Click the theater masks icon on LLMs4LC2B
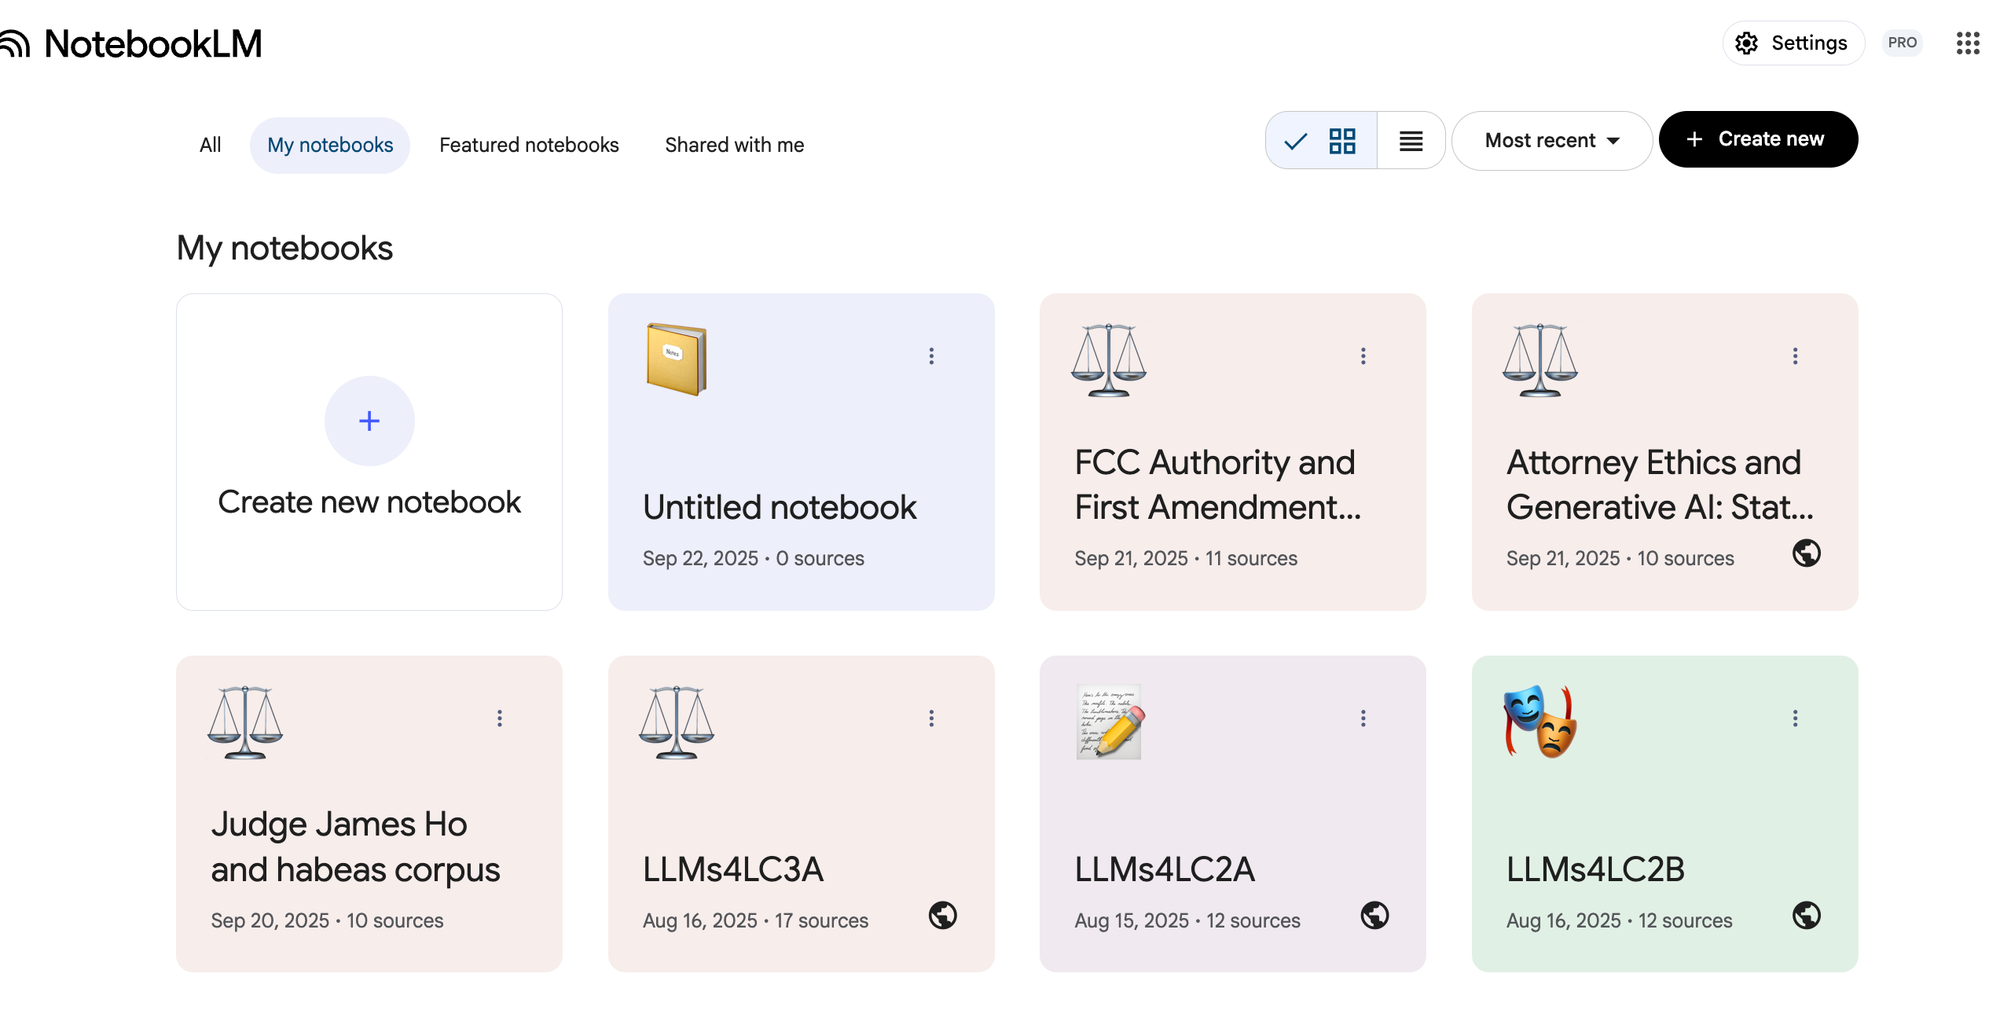The height and width of the screenshot is (1011, 2000). tap(1540, 722)
